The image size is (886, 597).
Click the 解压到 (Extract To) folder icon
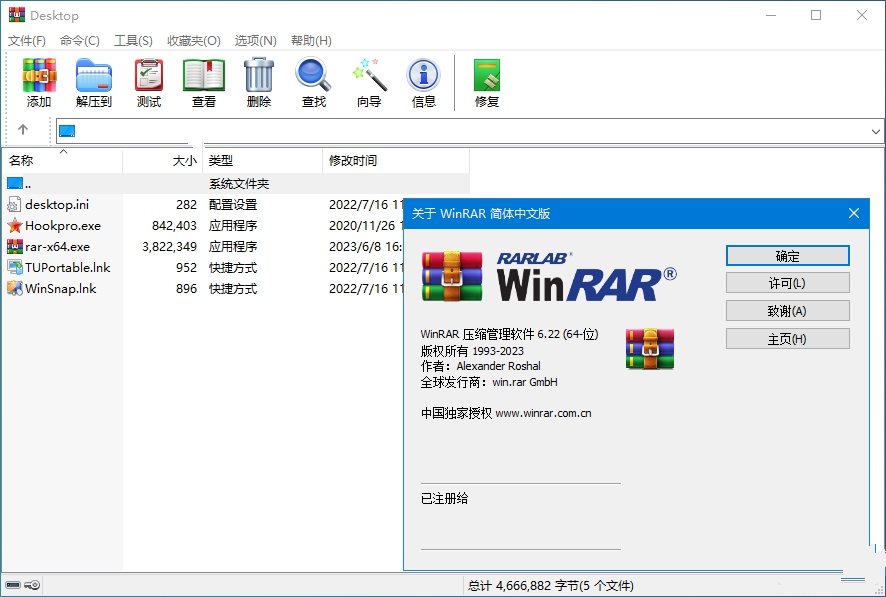(94, 75)
